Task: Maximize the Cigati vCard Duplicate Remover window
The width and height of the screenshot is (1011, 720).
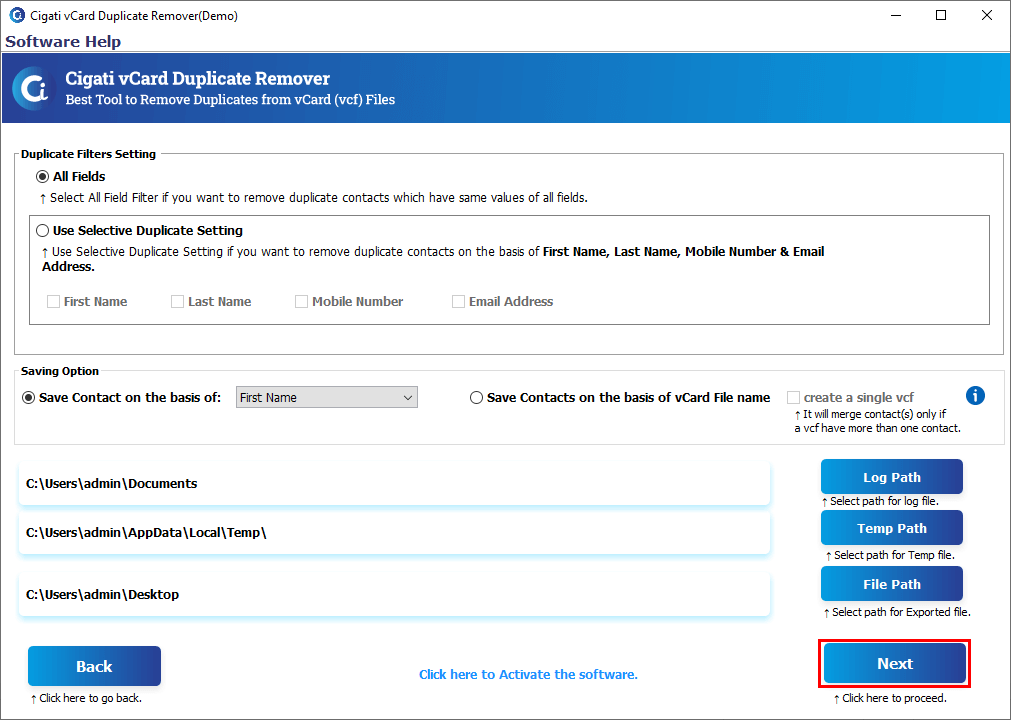Action: pyautogui.click(x=941, y=15)
